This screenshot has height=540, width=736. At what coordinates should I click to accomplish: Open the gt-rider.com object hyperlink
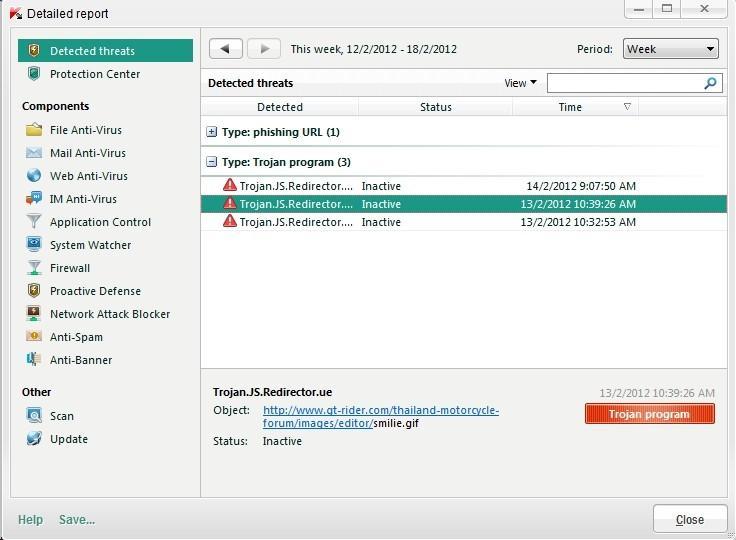(x=380, y=410)
